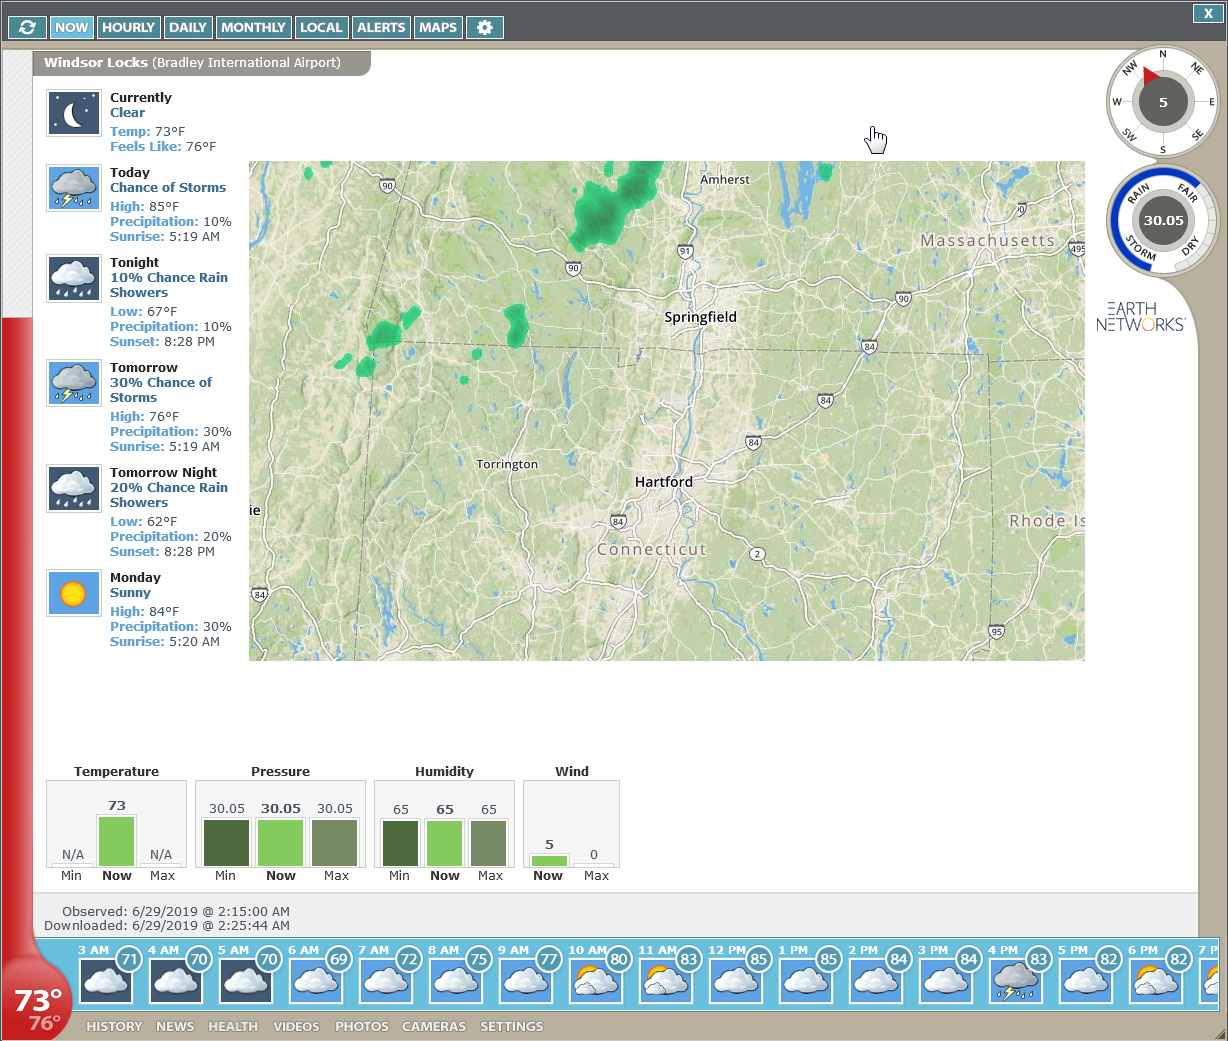Select the Monday sunny forecast icon

coord(73,594)
